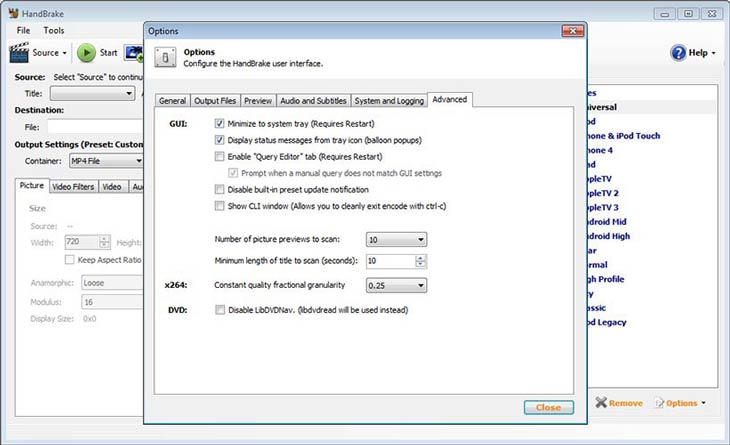This screenshot has width=730, height=445.
Task: Open the Anamorphic Loose dropdown
Action: (x=112, y=283)
